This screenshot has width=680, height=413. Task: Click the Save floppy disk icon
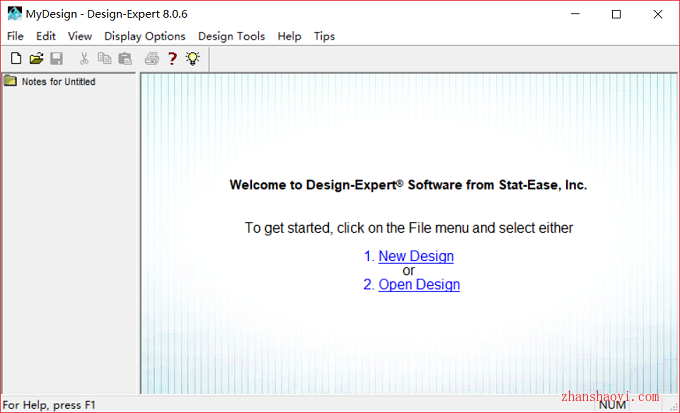pos(56,58)
